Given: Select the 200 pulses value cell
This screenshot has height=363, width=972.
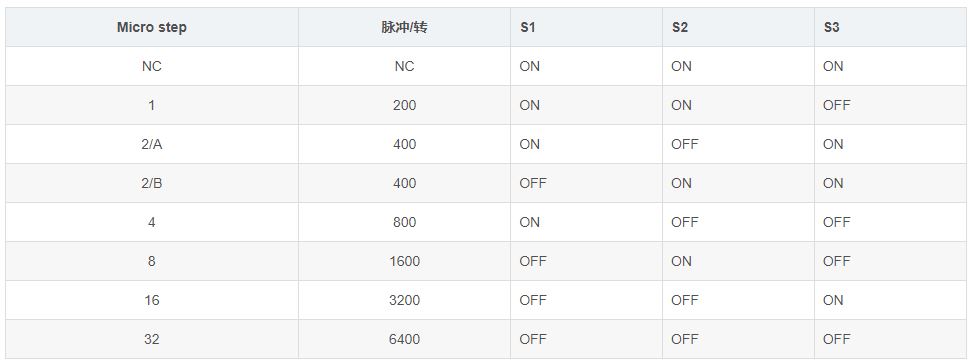Looking at the screenshot, I should point(404,105).
